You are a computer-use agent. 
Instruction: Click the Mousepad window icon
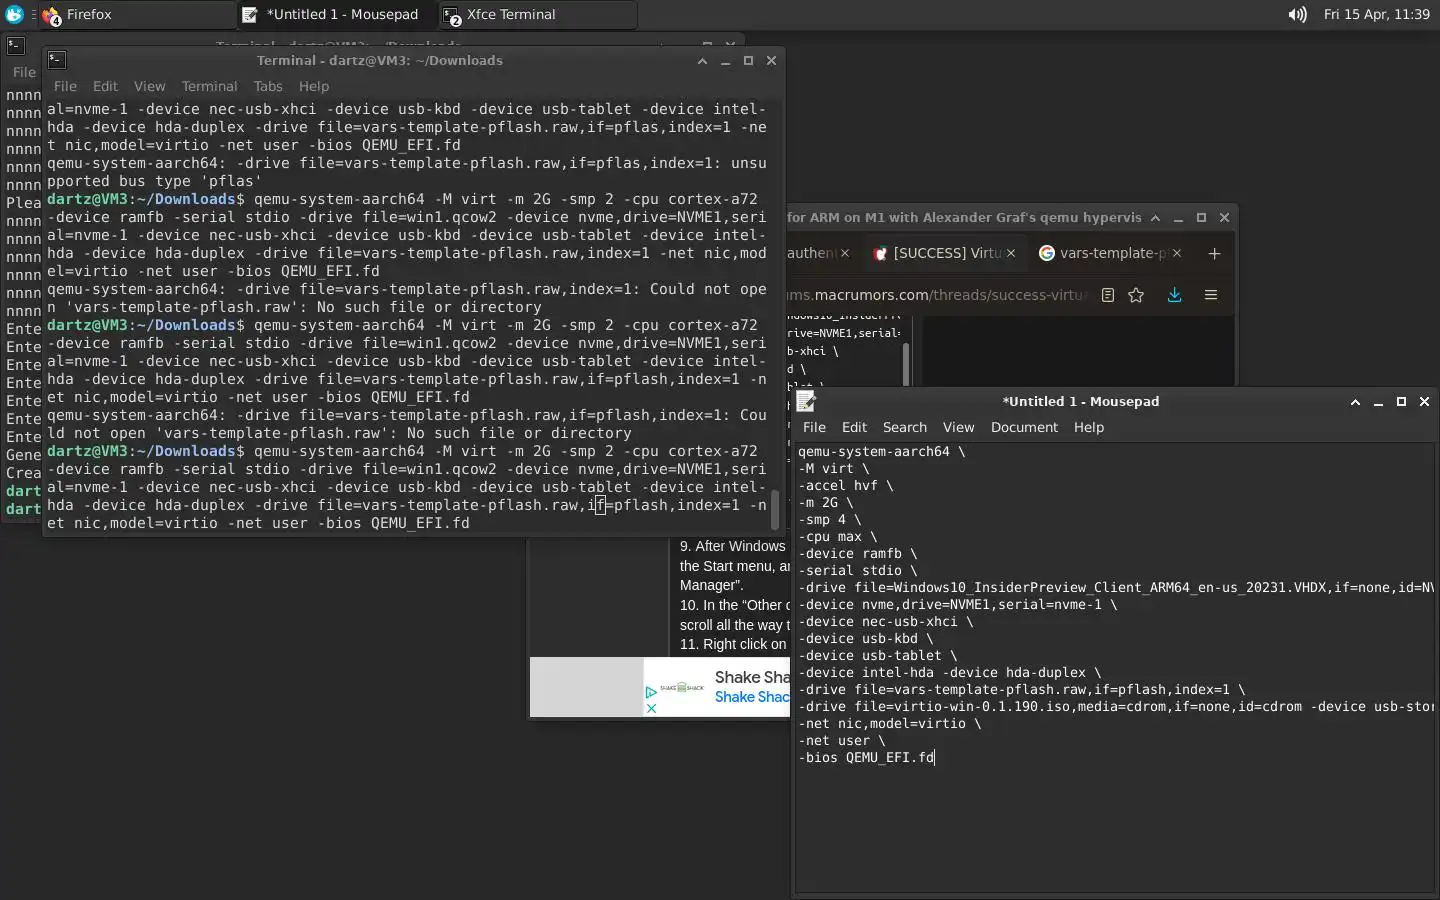point(806,401)
